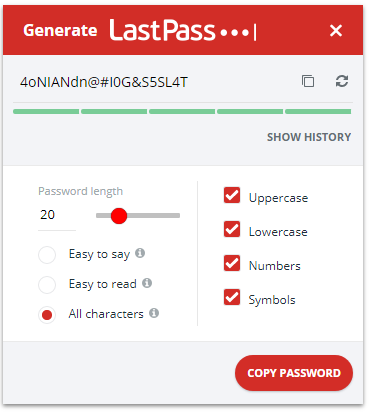Expand SHOW HISTORY
The width and height of the screenshot is (370, 413).
(x=309, y=137)
